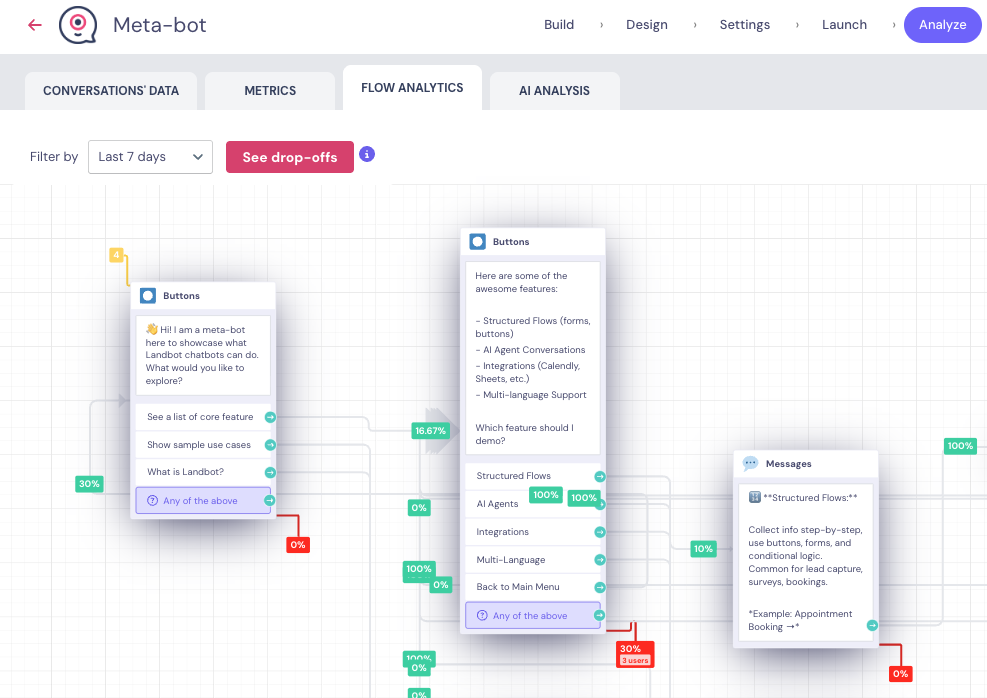Click the red back arrow
Viewport: 987px width, 698px height.
coord(35,25)
